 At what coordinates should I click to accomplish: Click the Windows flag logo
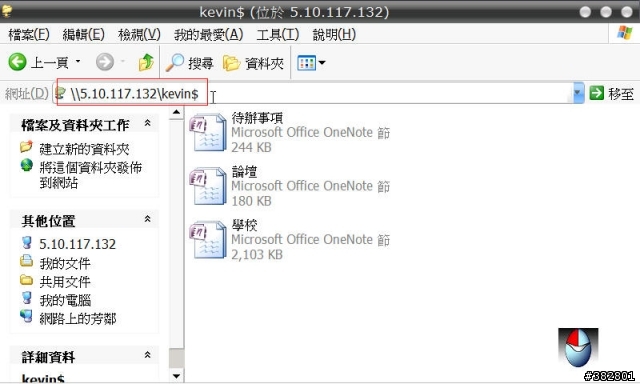[625, 33]
